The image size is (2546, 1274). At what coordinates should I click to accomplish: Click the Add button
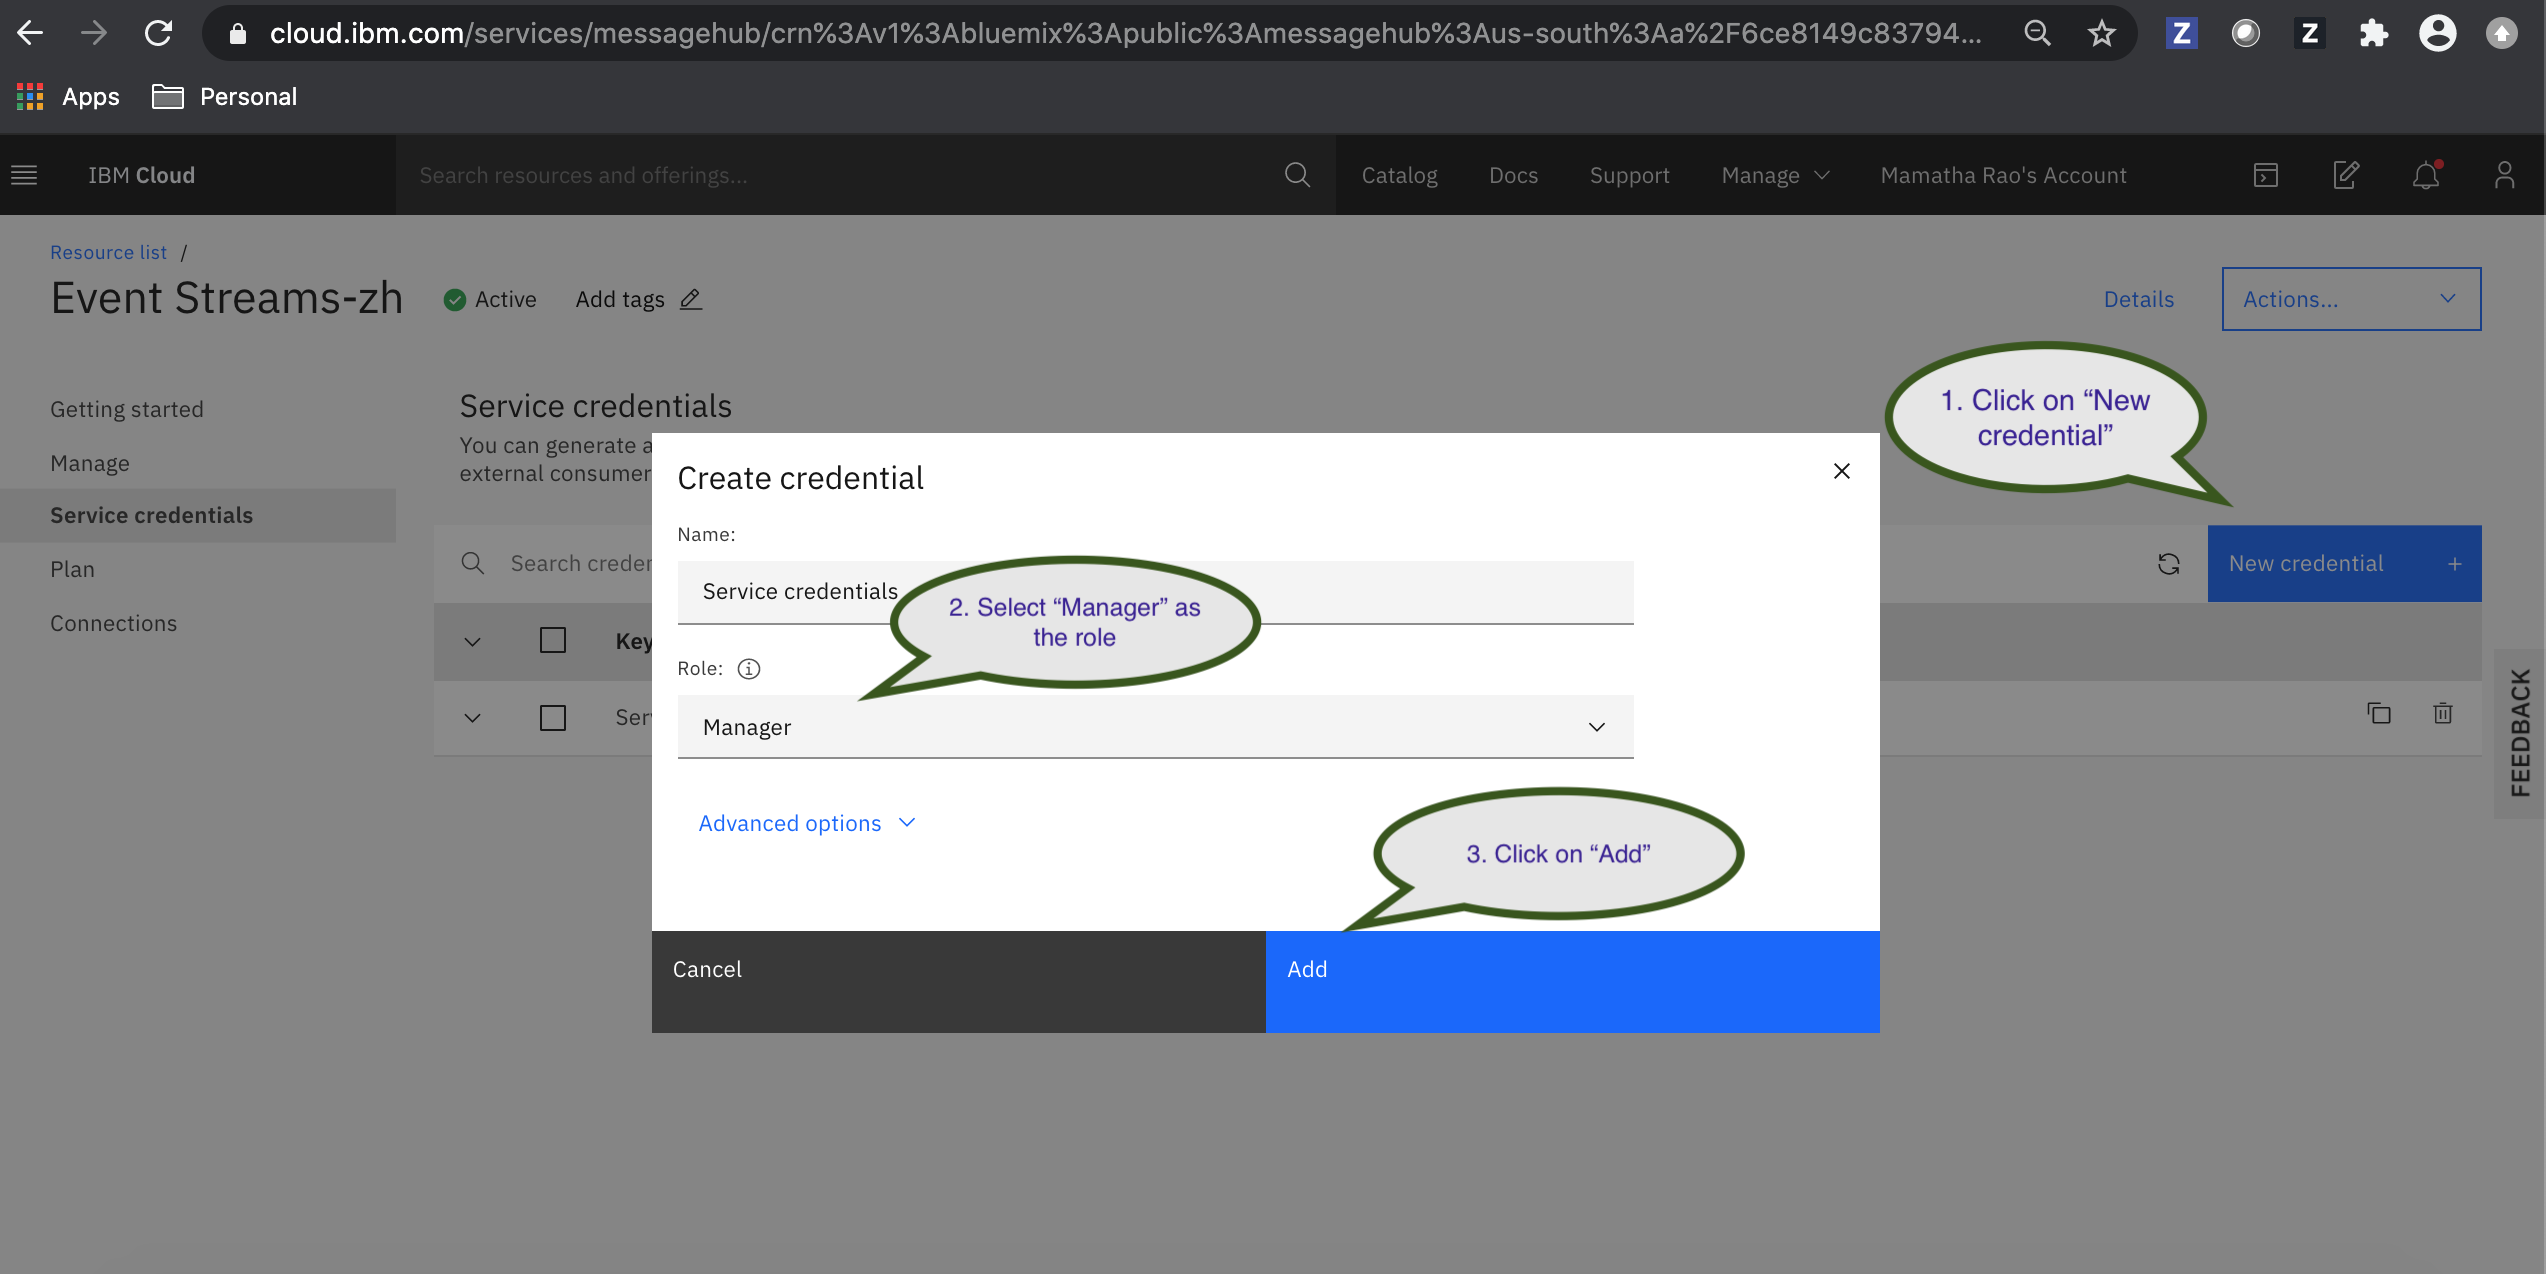click(x=1572, y=981)
